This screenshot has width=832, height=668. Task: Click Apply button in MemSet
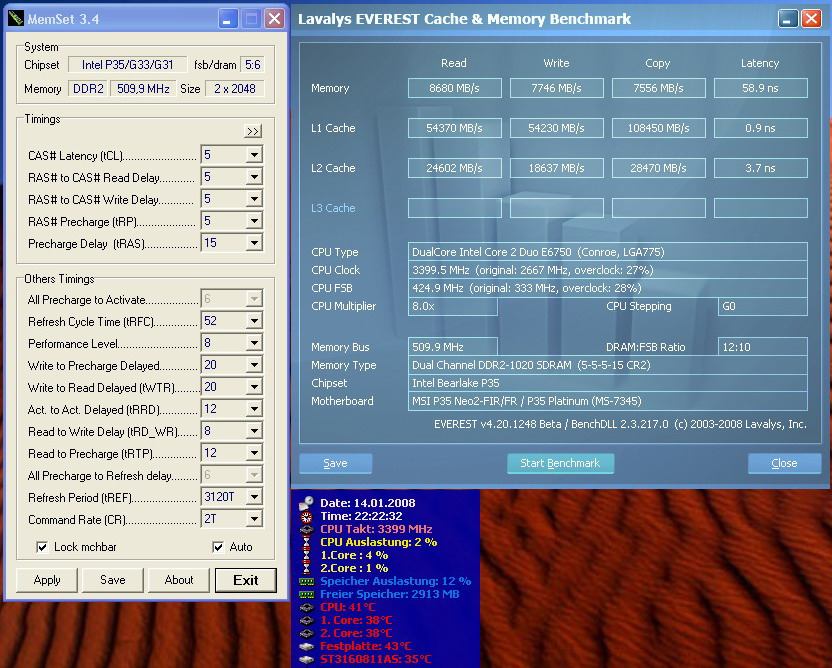click(47, 580)
